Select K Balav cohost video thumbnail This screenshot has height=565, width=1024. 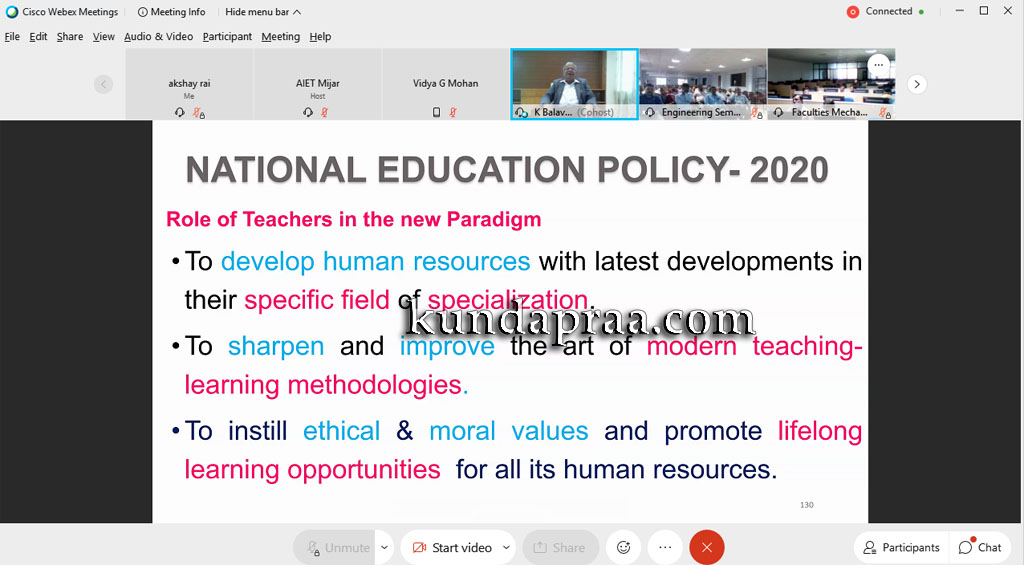click(574, 84)
